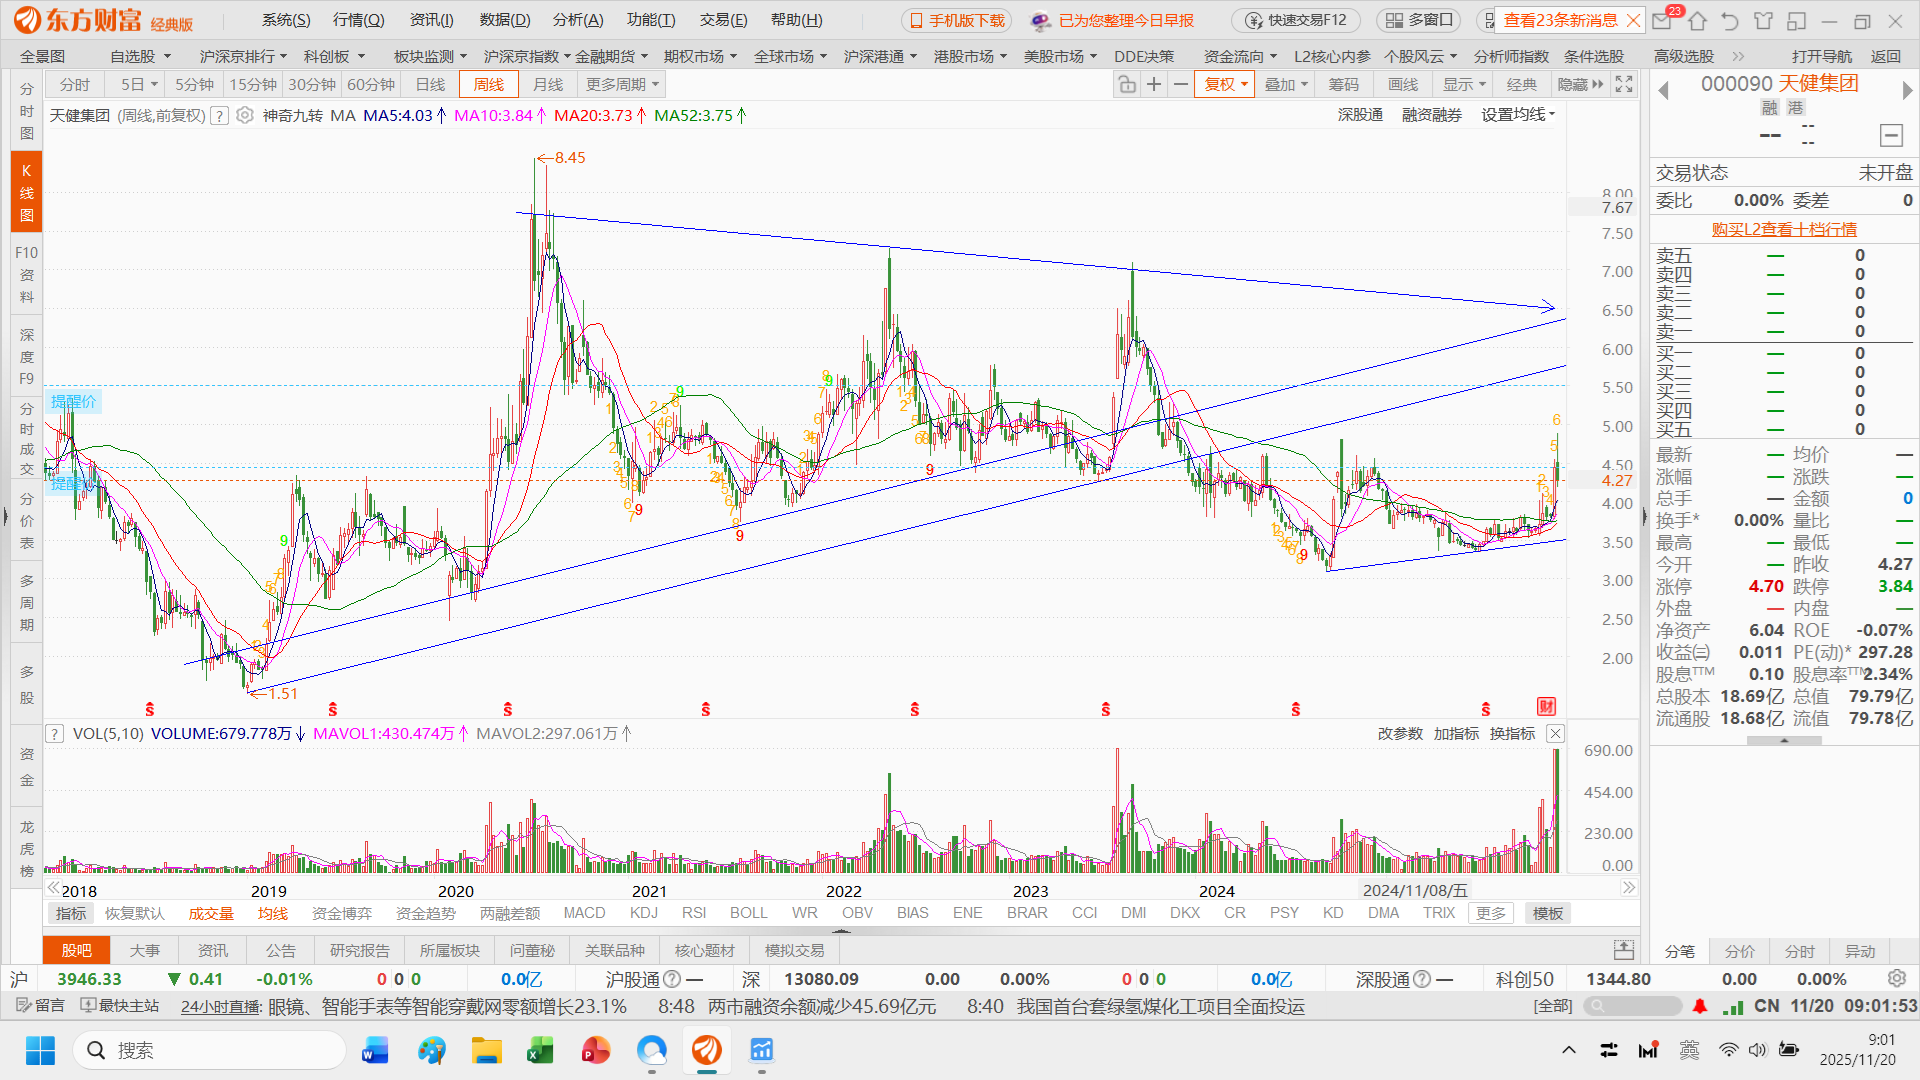Select weekly 周线 period
Image resolution: width=1920 pixels, height=1080 pixels.
[x=489, y=85]
